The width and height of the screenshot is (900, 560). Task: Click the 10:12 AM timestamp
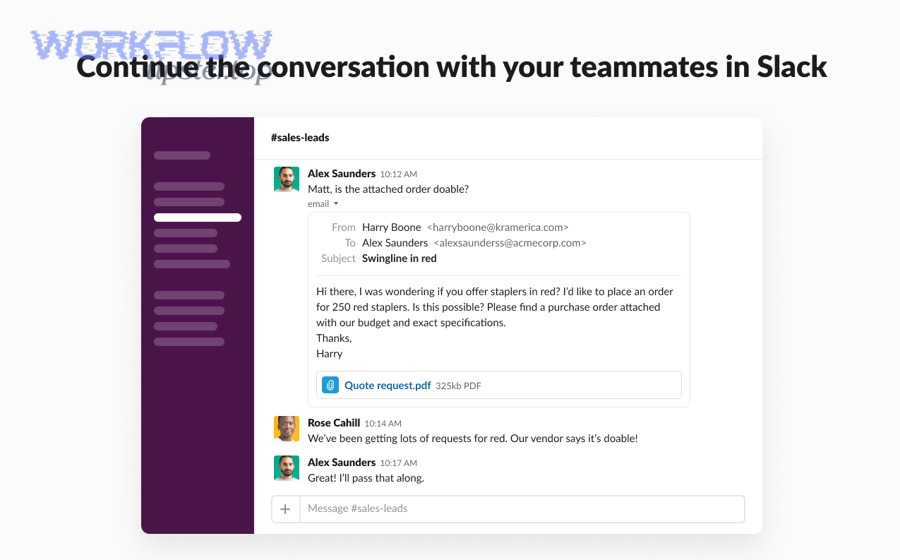pos(398,174)
